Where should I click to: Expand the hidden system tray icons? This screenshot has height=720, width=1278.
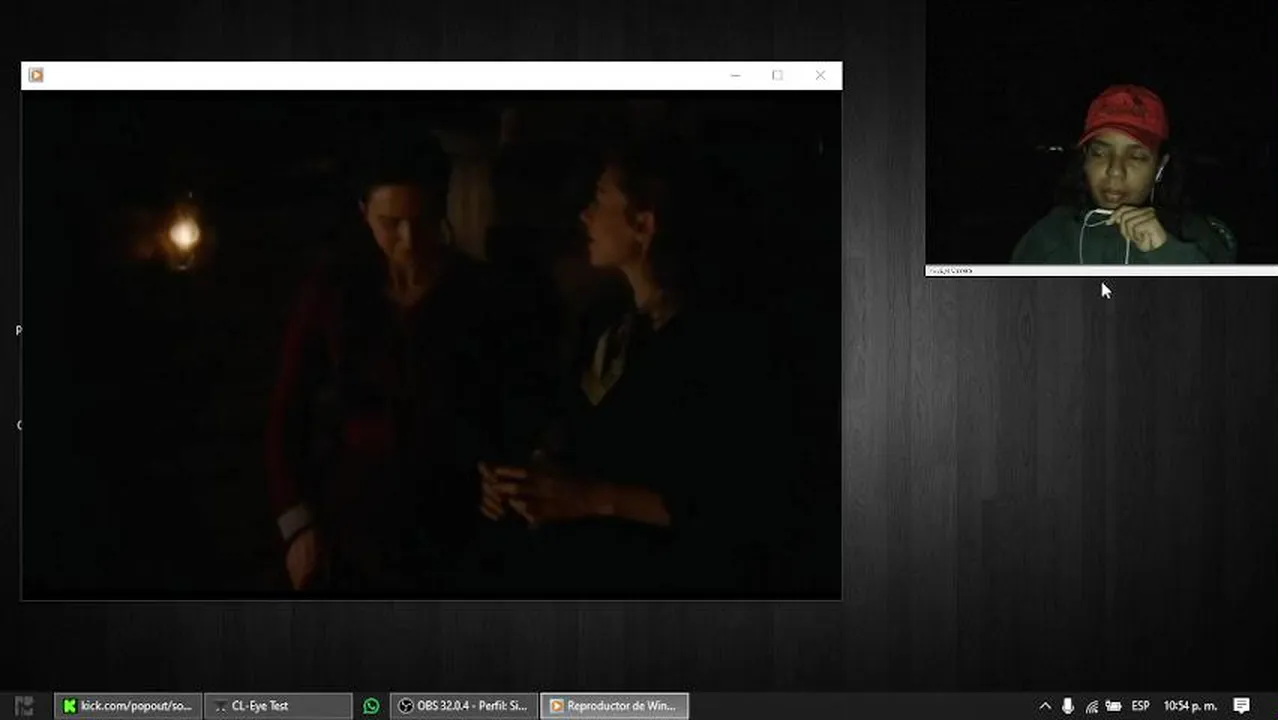1045,706
